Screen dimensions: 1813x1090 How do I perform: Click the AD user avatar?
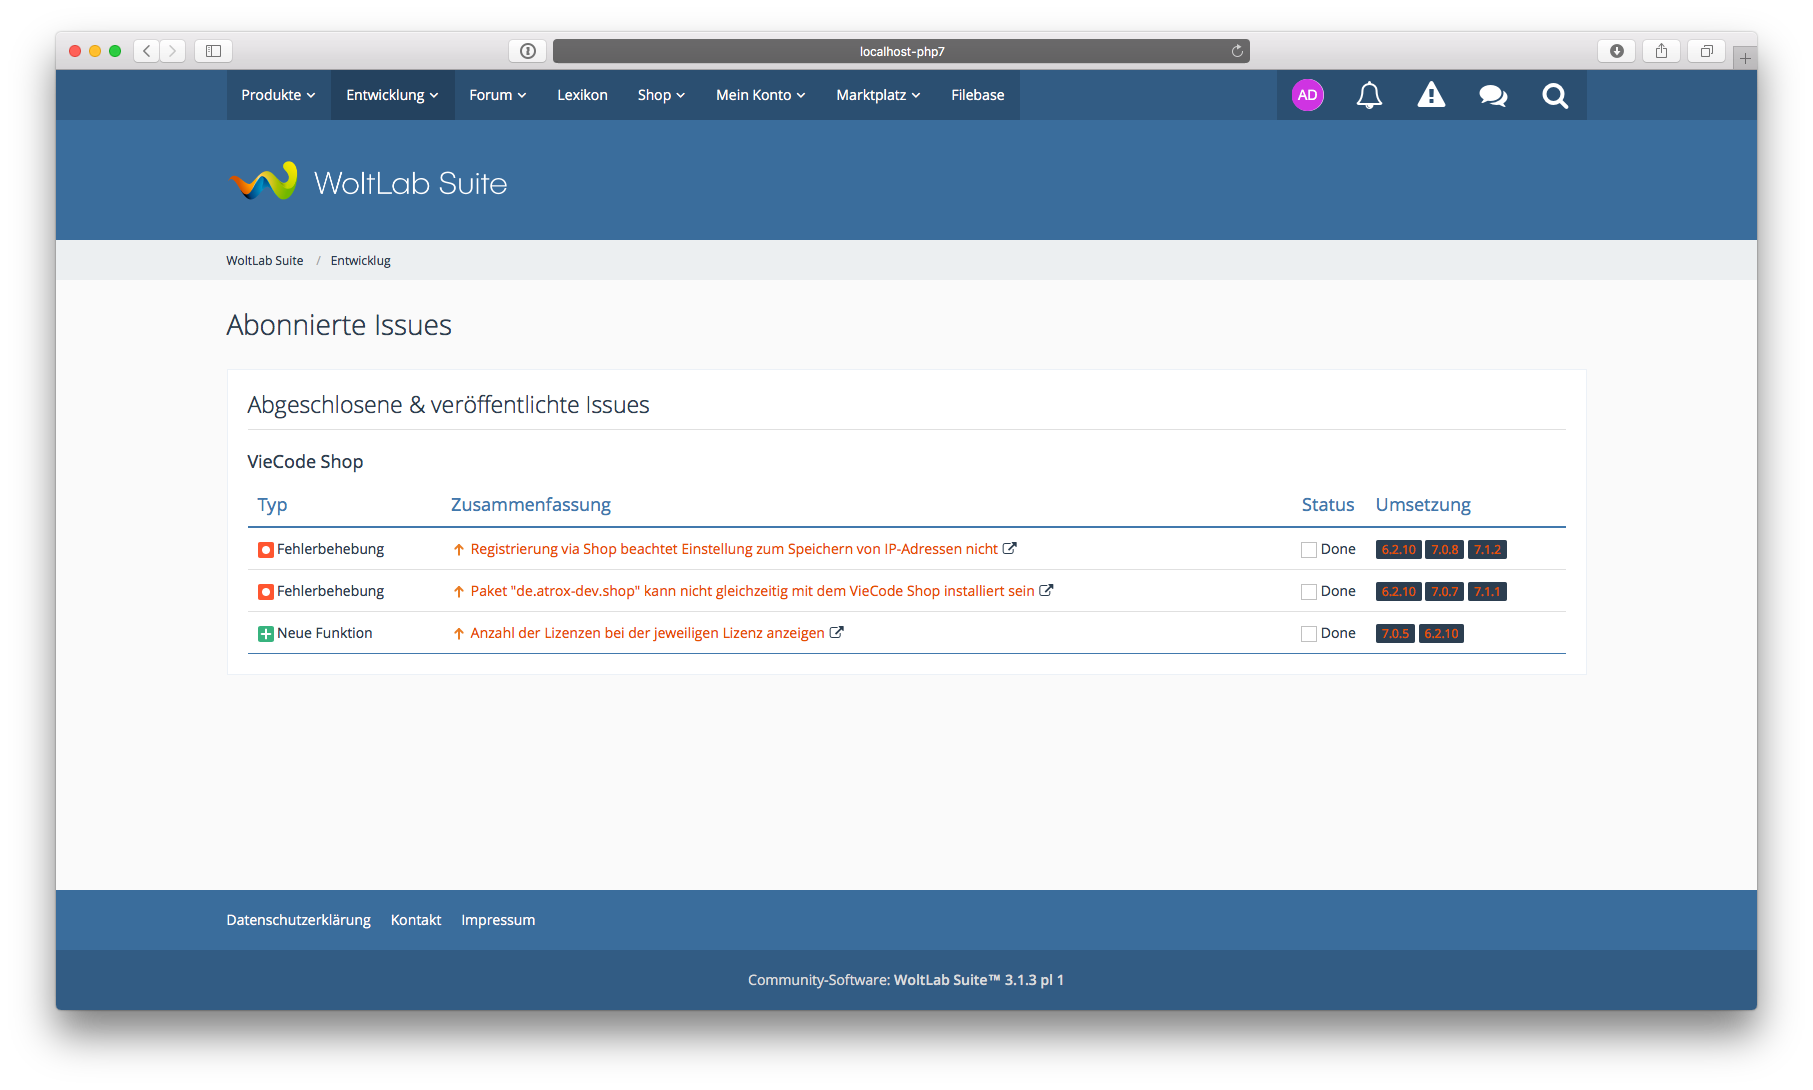pyautogui.click(x=1307, y=95)
